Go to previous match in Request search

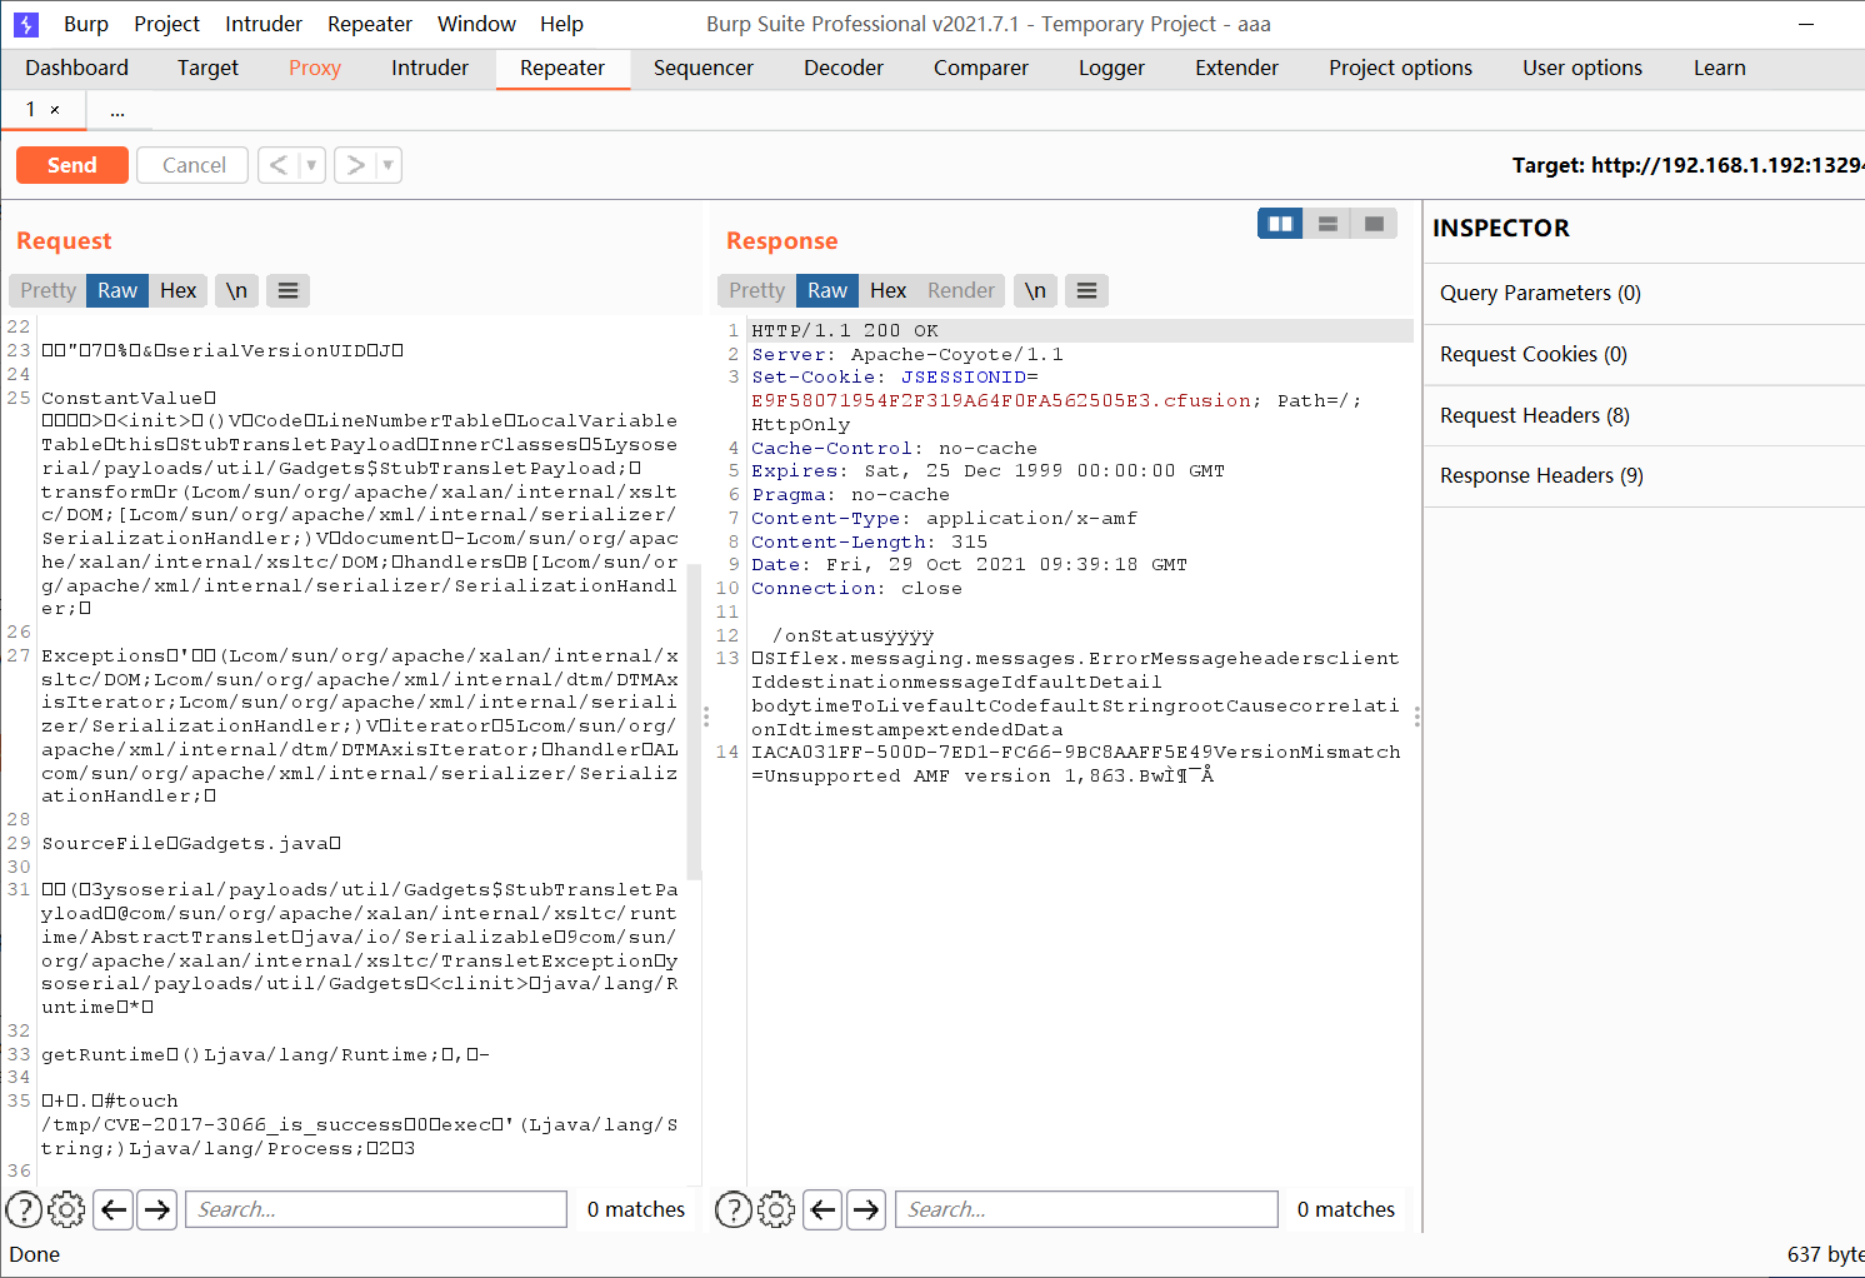(114, 1210)
